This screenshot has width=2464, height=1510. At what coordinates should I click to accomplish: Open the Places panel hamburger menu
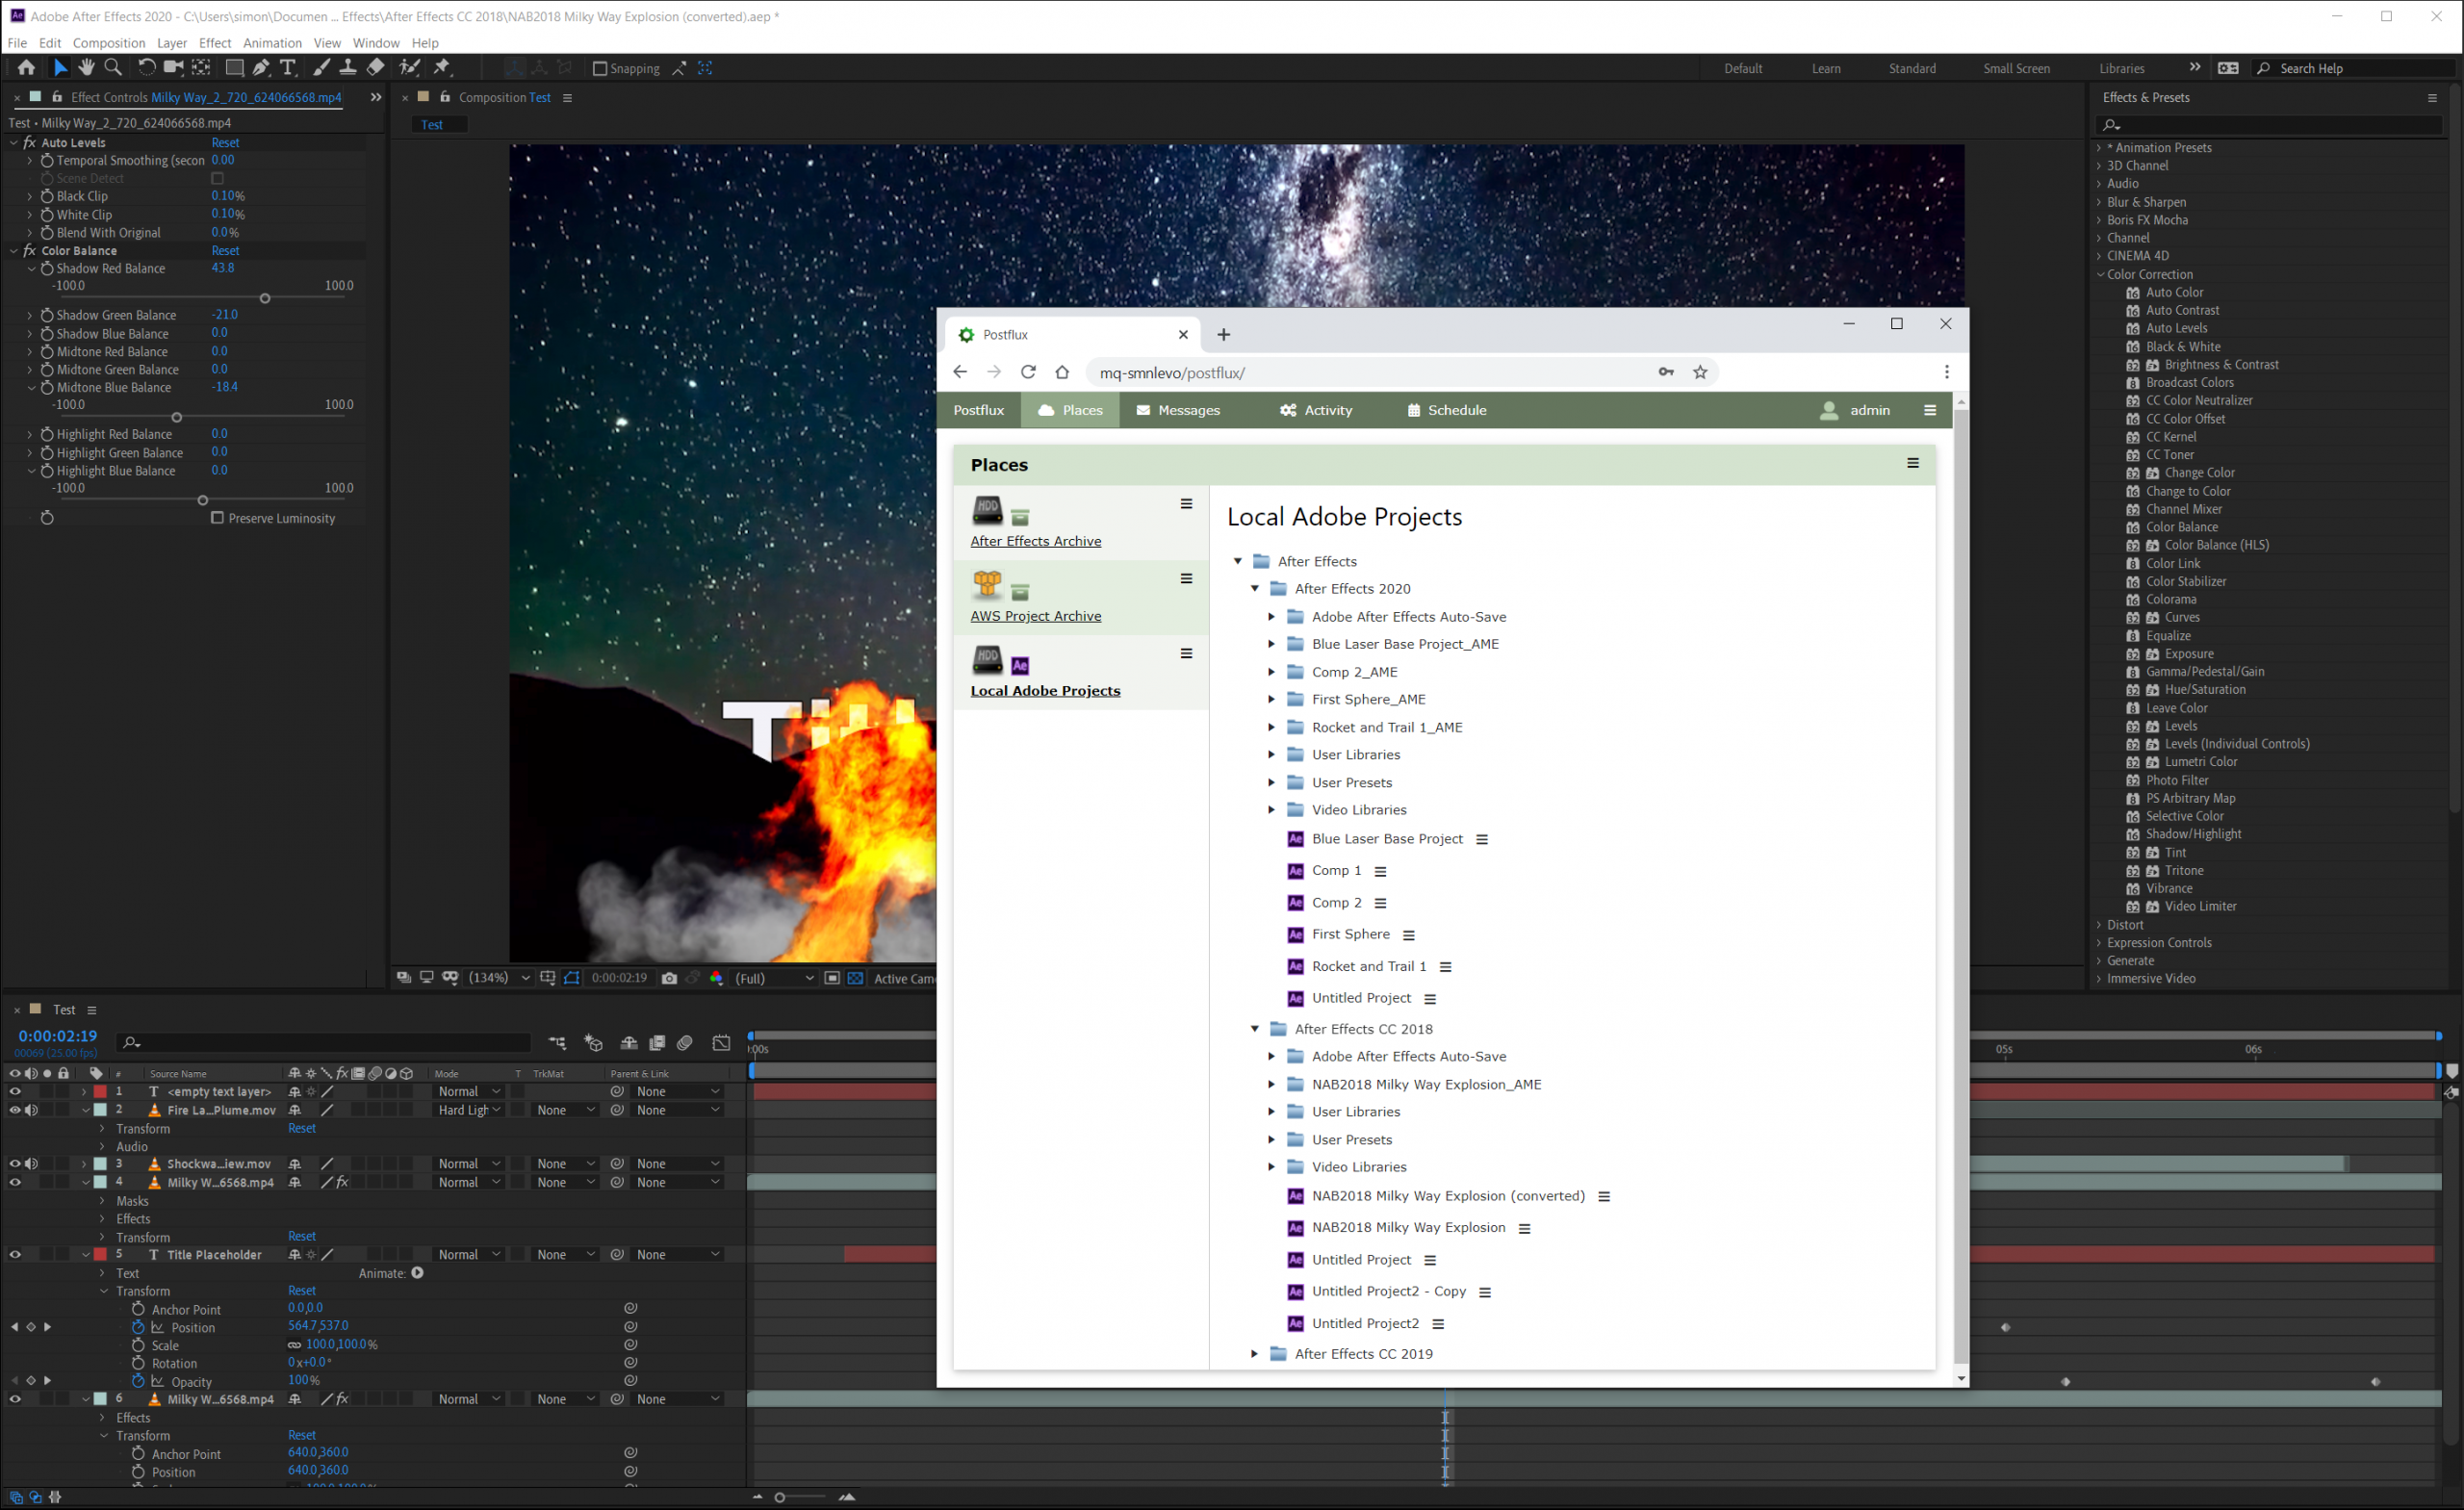pos(1913,463)
